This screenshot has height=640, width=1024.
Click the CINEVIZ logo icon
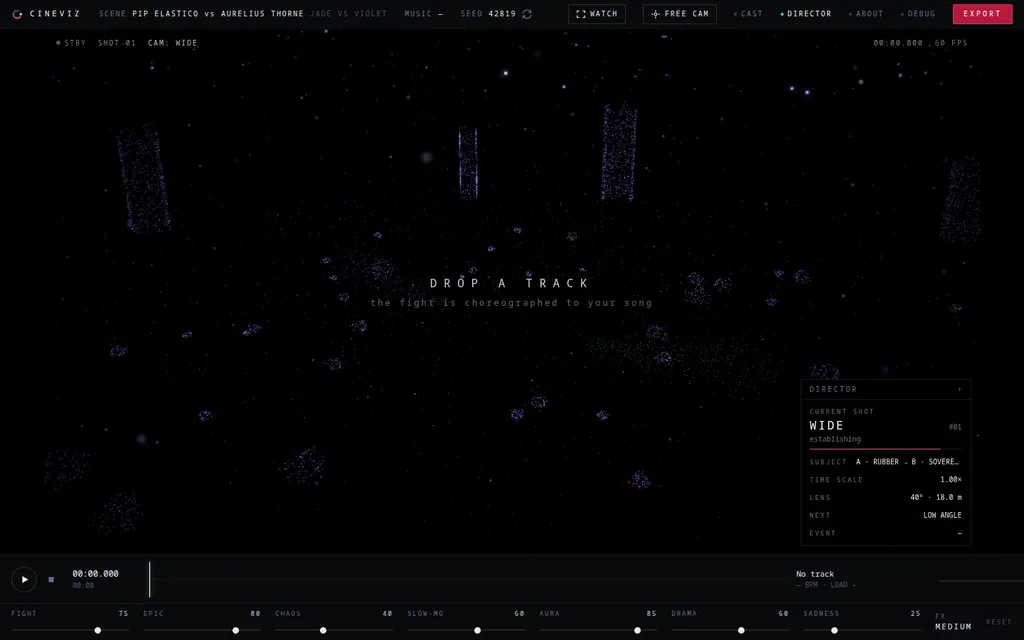[x=17, y=14]
